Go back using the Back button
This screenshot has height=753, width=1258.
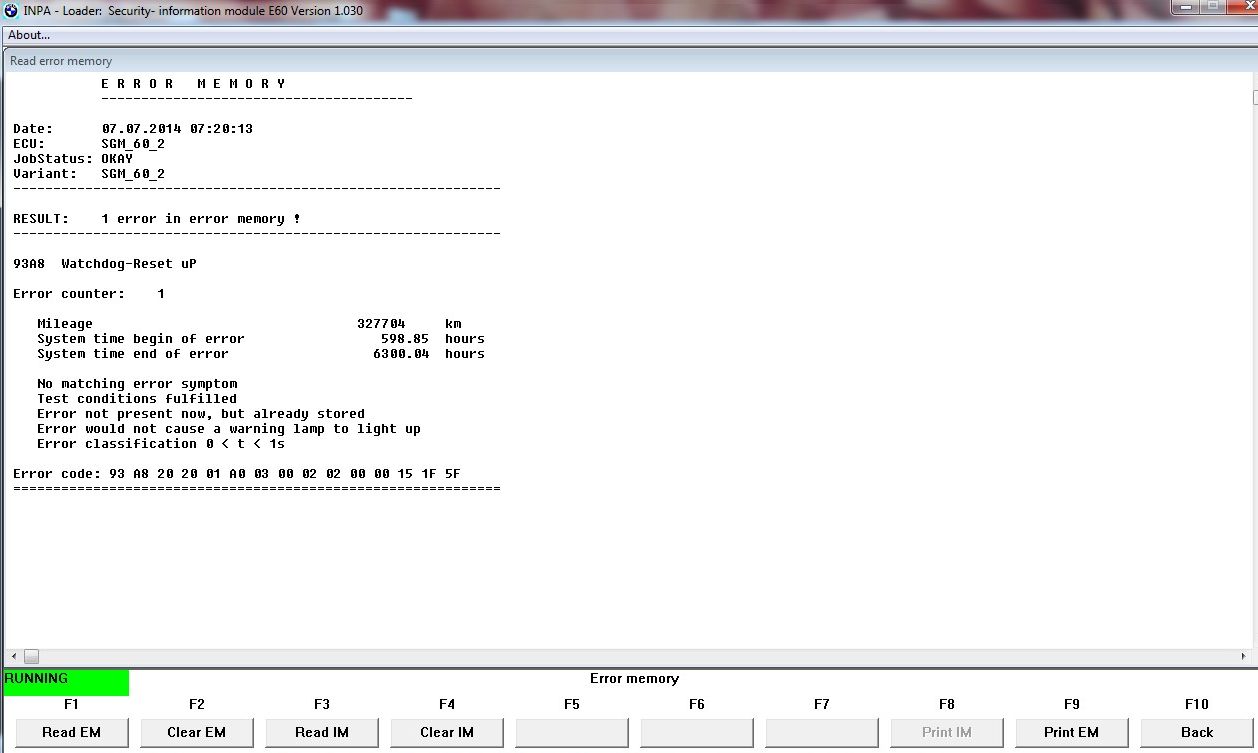pos(1196,732)
